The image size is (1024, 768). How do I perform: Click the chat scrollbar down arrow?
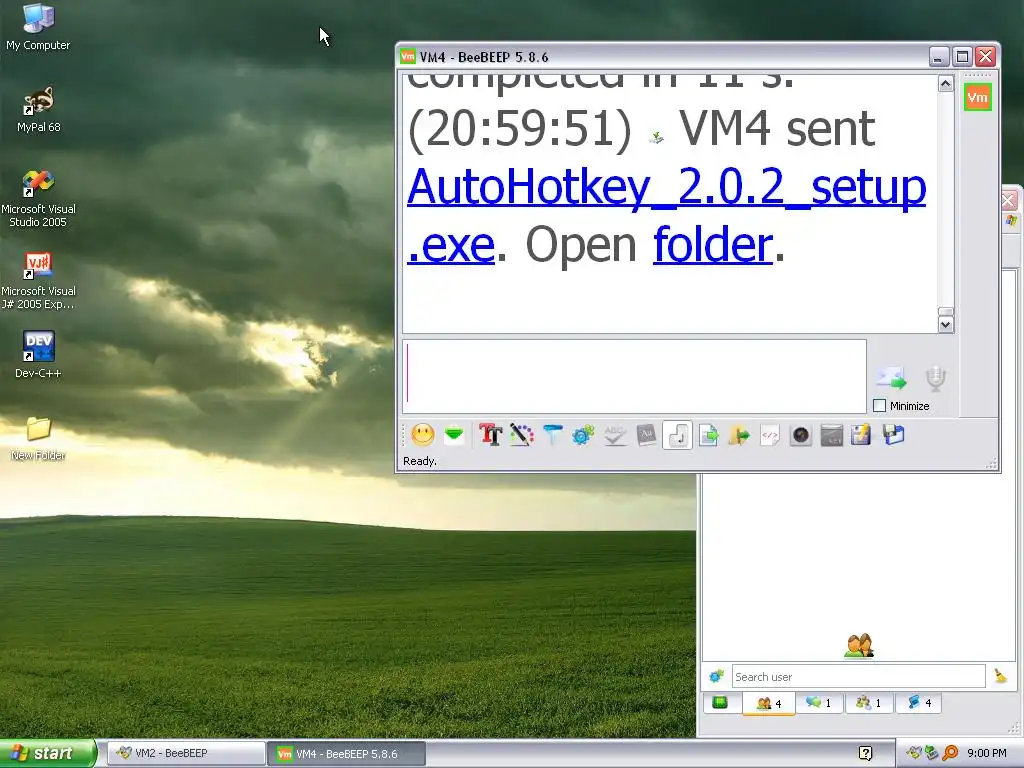946,325
